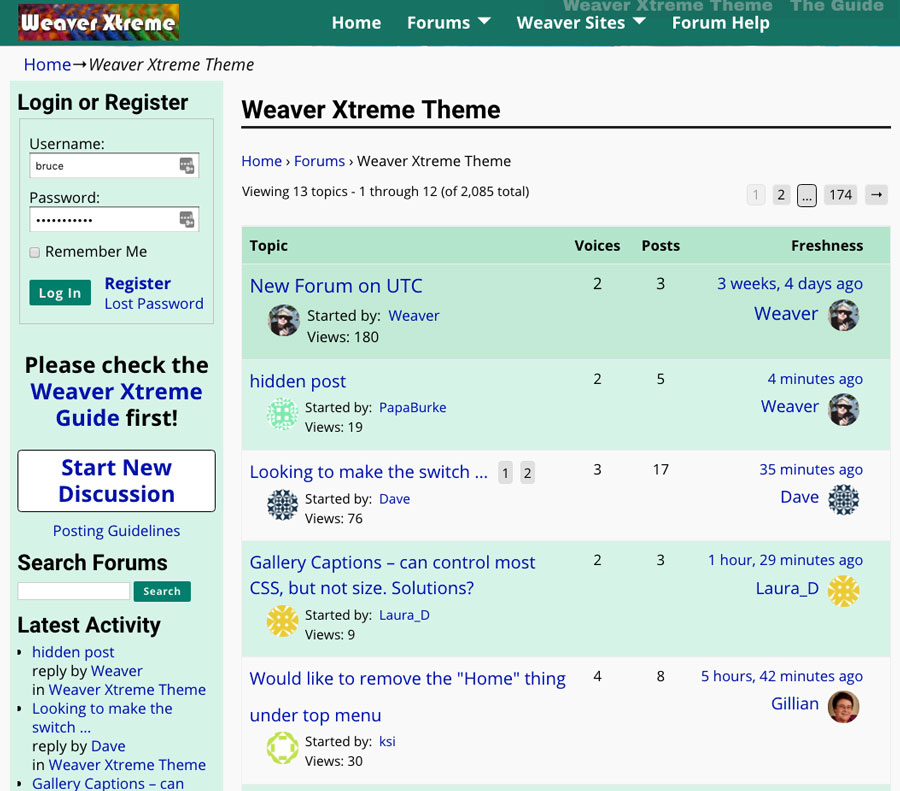
Task: Click Laura_D's avatar under the Gallery Captions topic
Action: point(282,621)
